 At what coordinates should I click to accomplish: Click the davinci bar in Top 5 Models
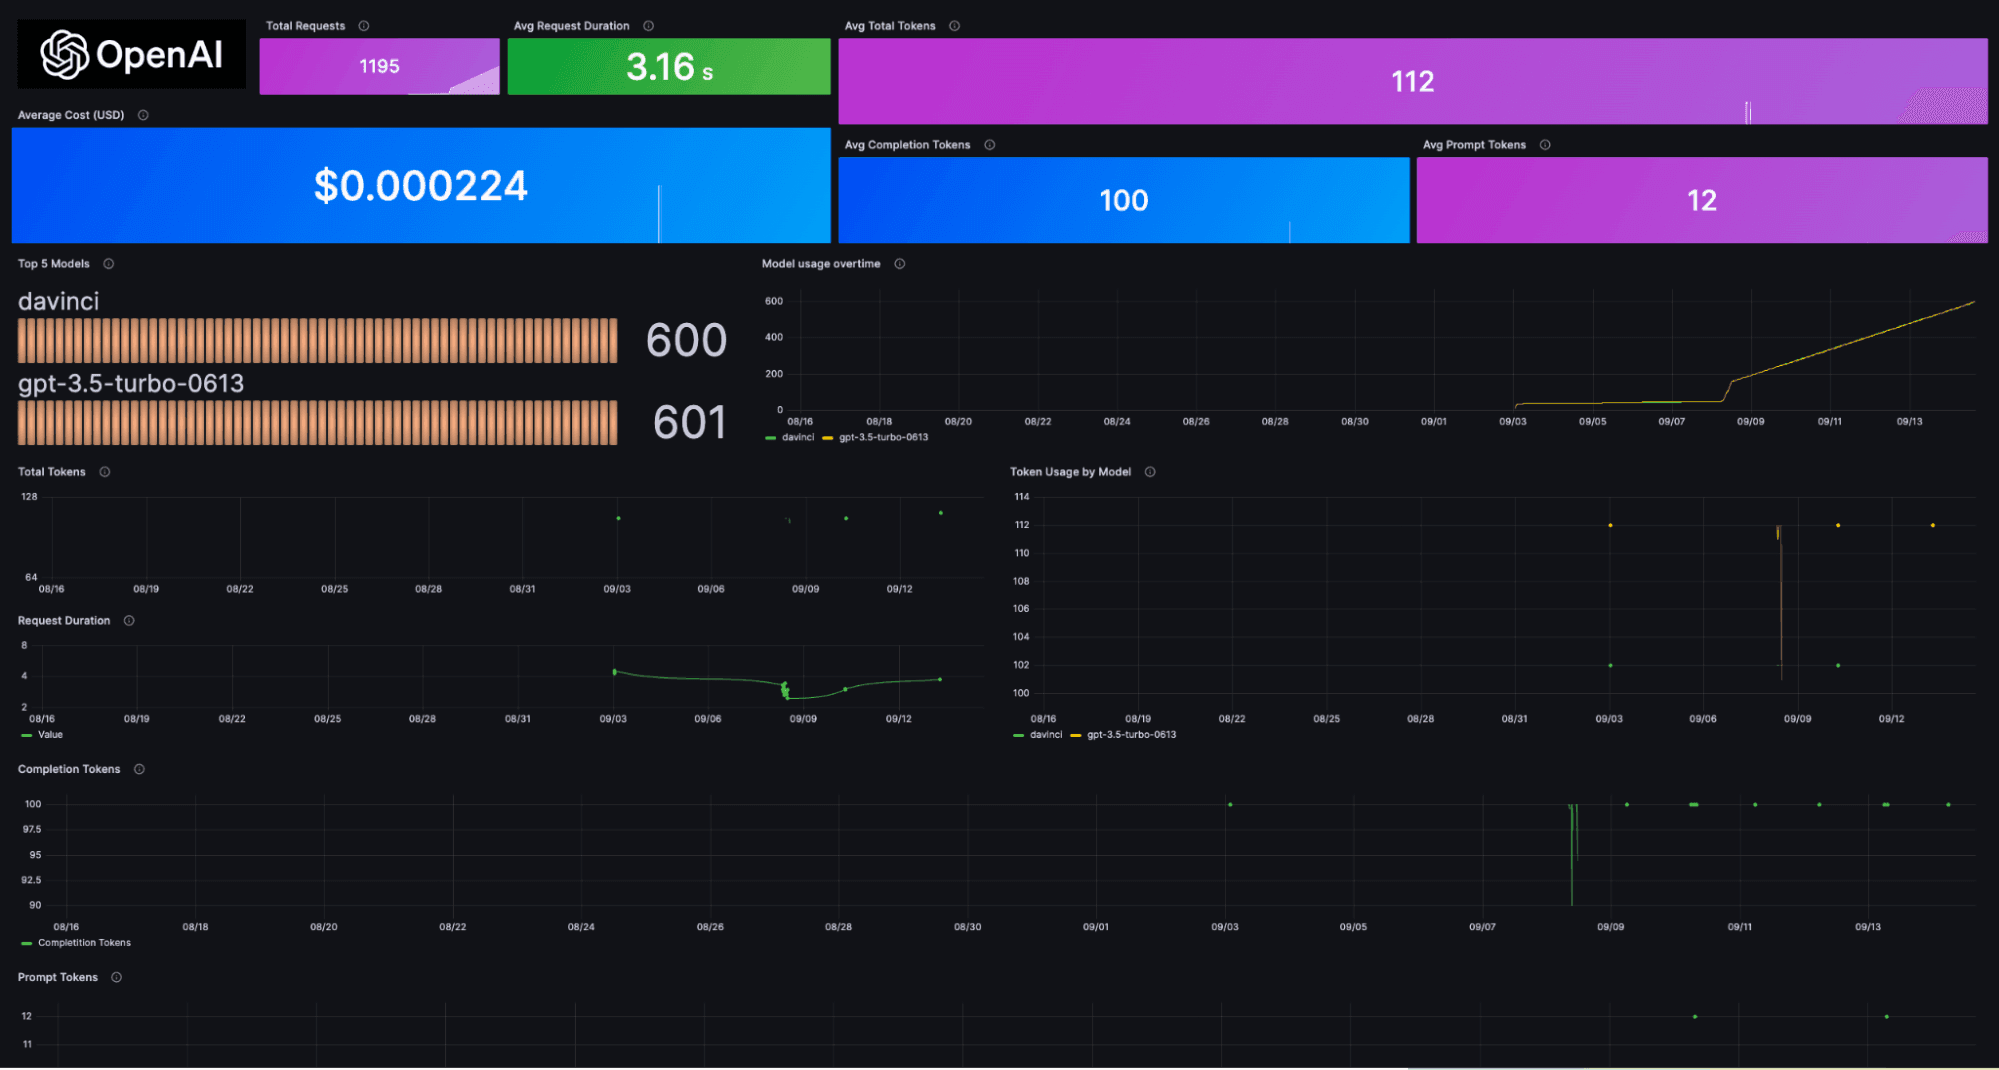click(316, 340)
